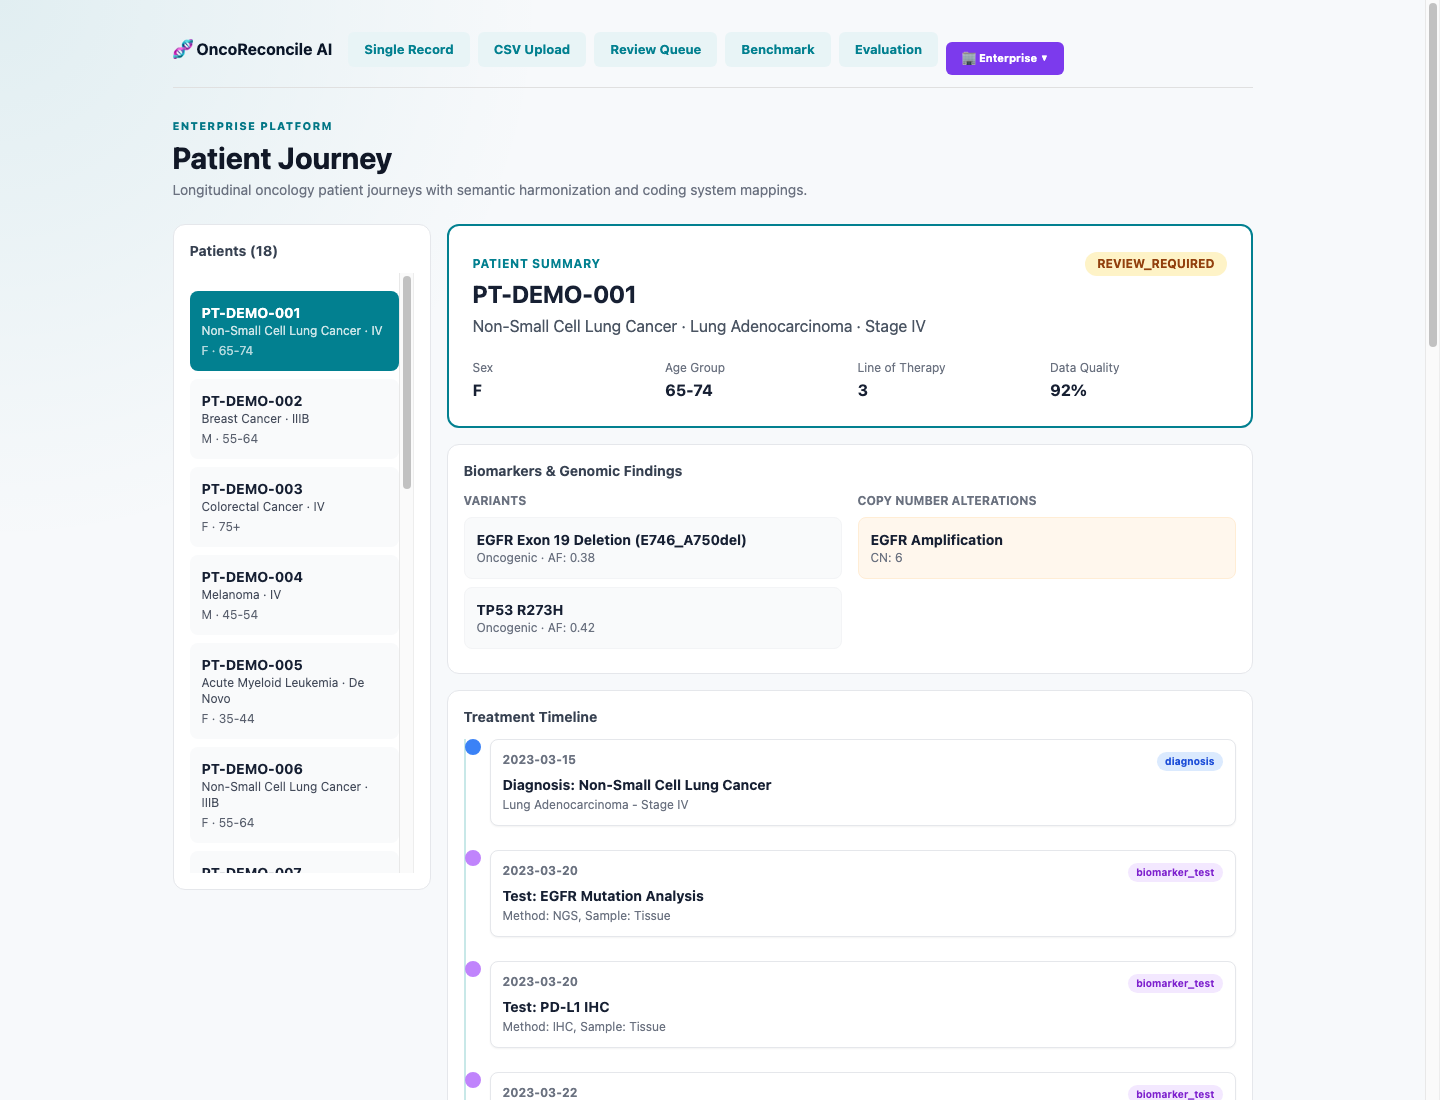Image resolution: width=1440 pixels, height=1100 pixels.
Task: Click the EGFR Mutation Analysis timeline marker
Action: coord(473,858)
